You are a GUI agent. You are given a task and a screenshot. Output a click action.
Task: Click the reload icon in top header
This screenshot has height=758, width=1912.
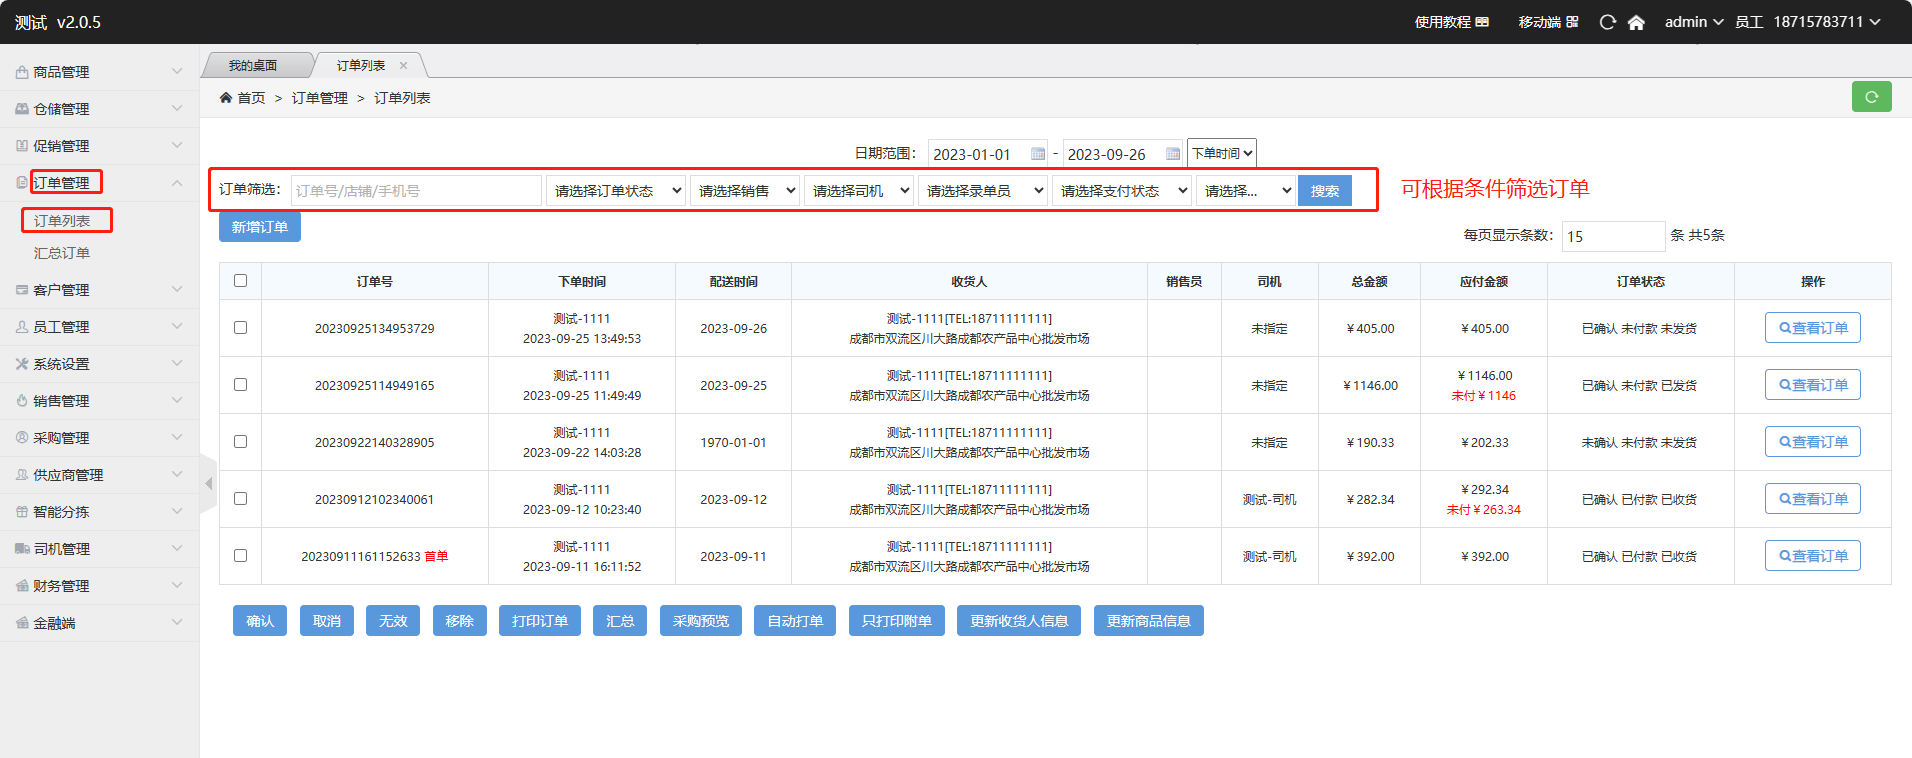[1607, 22]
